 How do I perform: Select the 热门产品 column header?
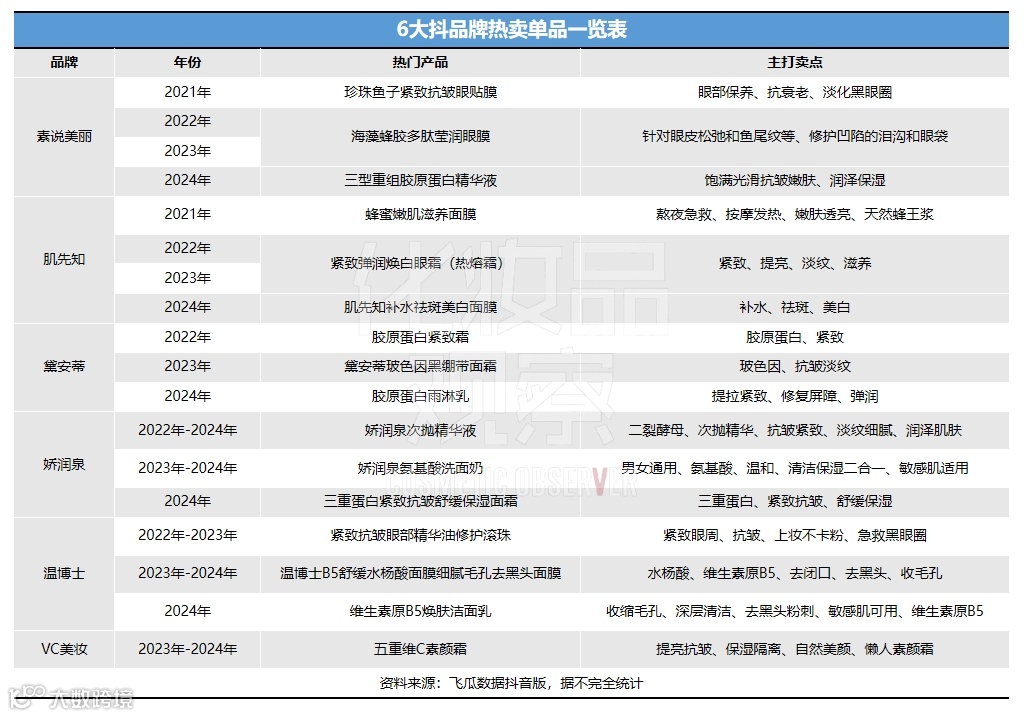[x=420, y=62]
